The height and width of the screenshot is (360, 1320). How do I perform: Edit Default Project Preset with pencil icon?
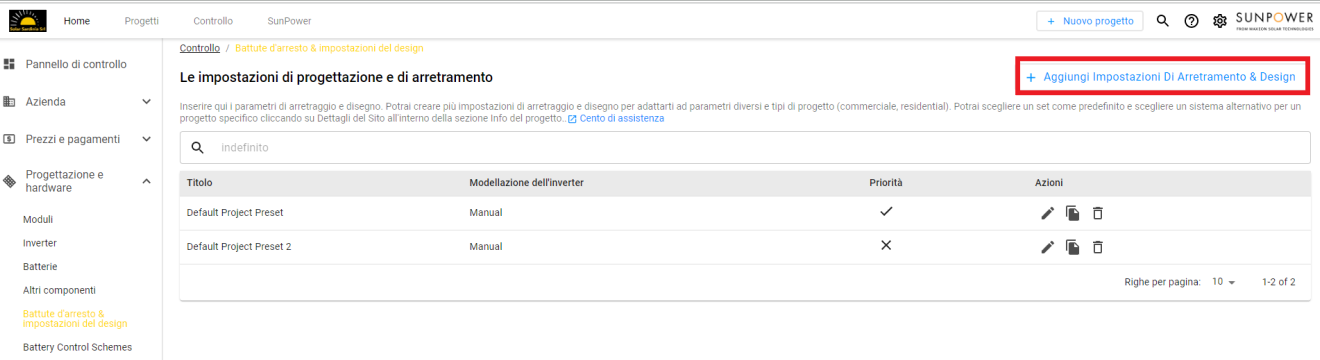click(x=1047, y=213)
